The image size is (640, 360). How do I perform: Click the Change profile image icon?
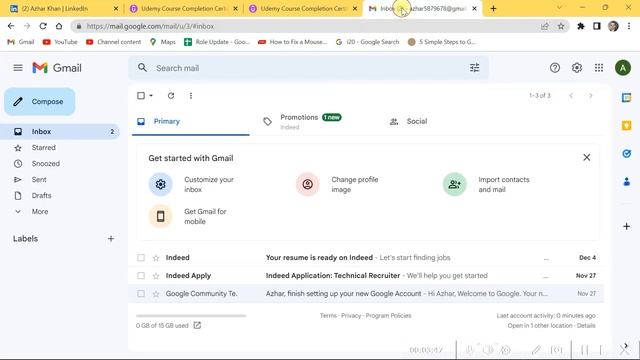(308, 184)
